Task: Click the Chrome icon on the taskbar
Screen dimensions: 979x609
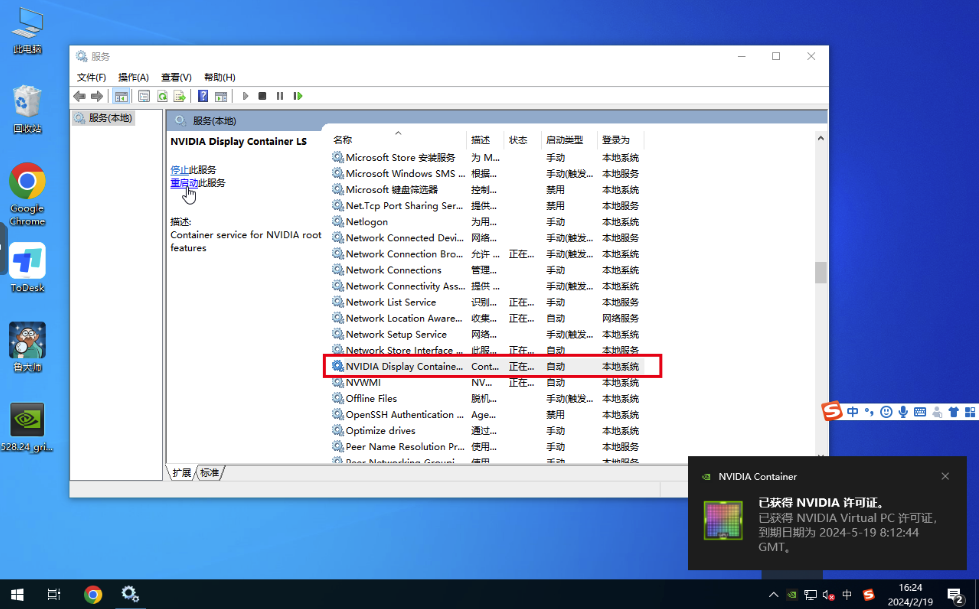Action: click(x=93, y=595)
